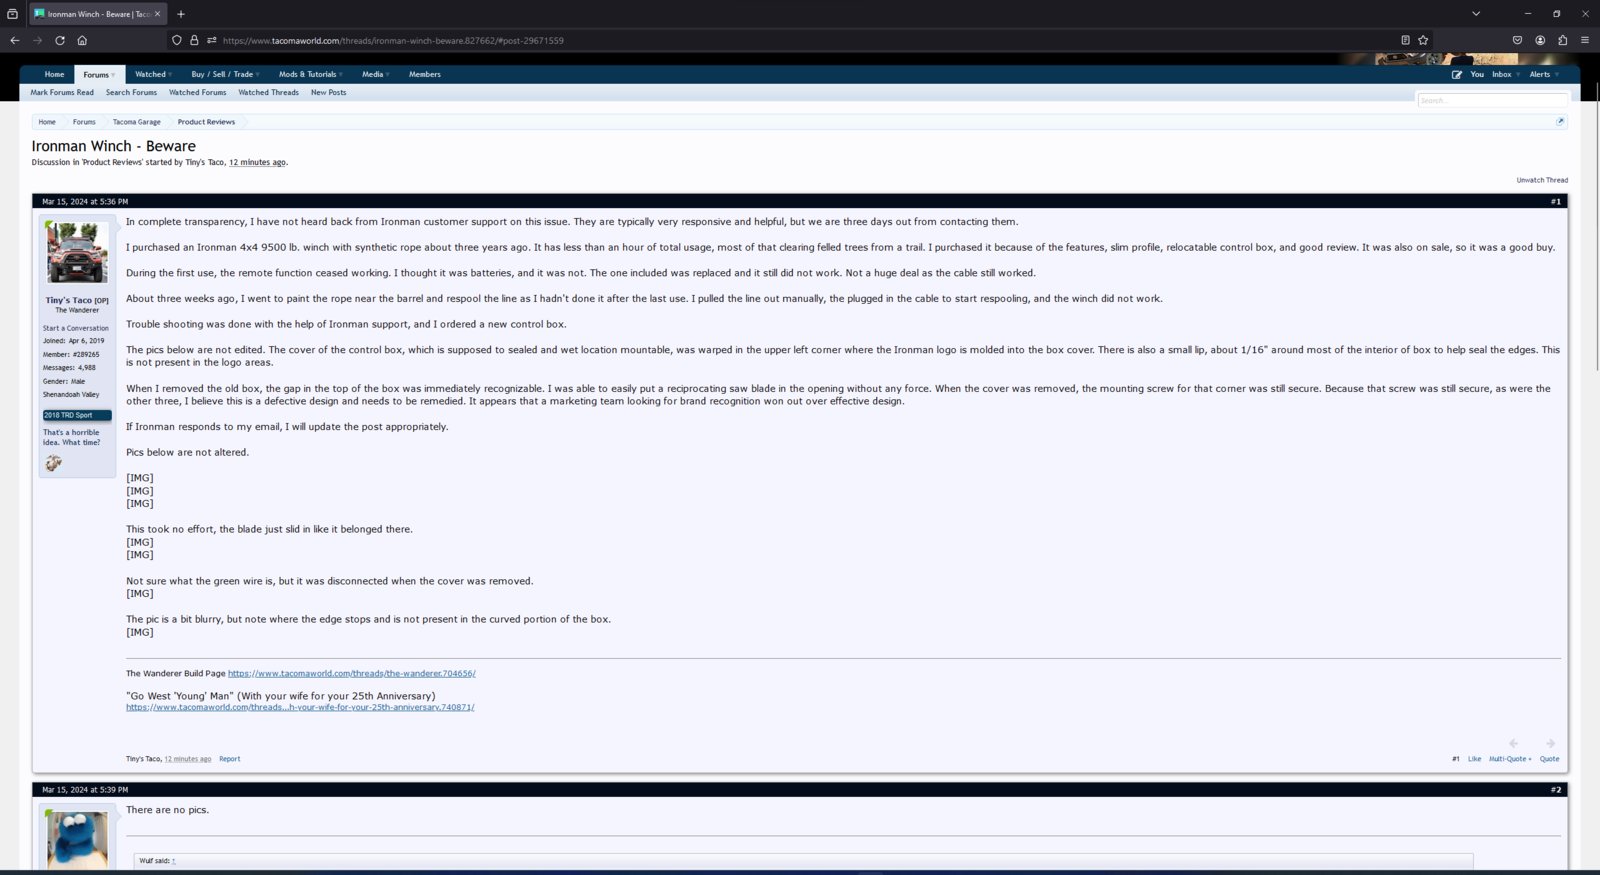
Task: Click Mark Forums Read
Action: (62, 92)
